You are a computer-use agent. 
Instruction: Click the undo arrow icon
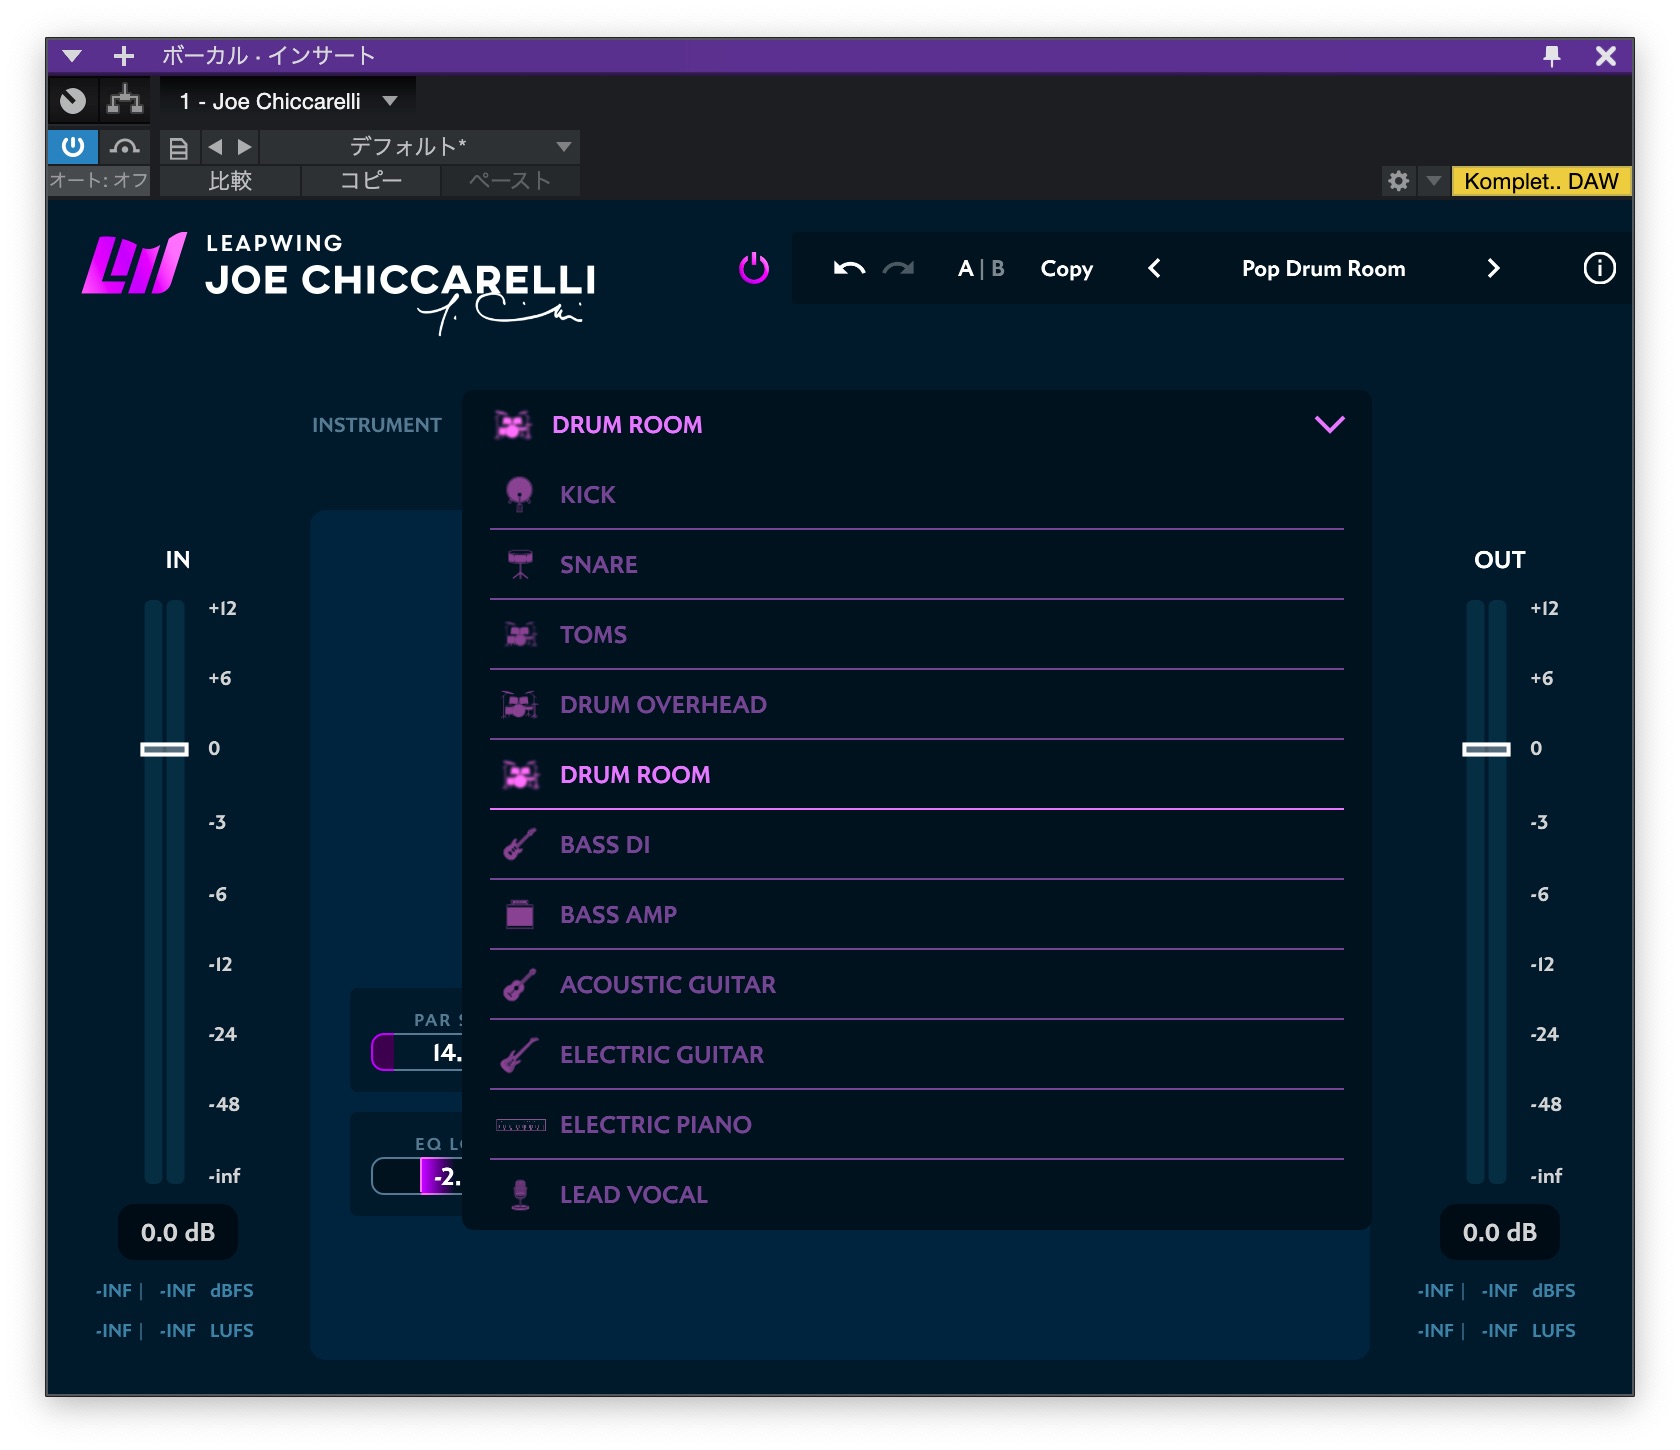pos(848,268)
